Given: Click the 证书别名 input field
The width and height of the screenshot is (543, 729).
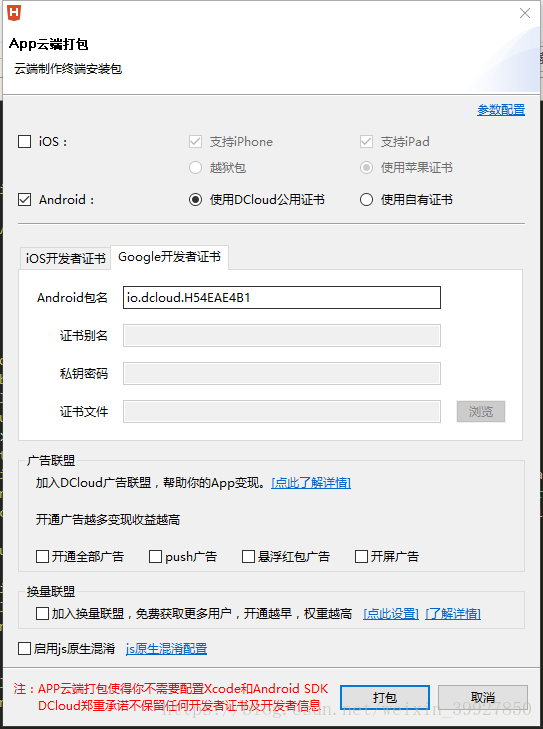Looking at the screenshot, I should tap(282, 336).
